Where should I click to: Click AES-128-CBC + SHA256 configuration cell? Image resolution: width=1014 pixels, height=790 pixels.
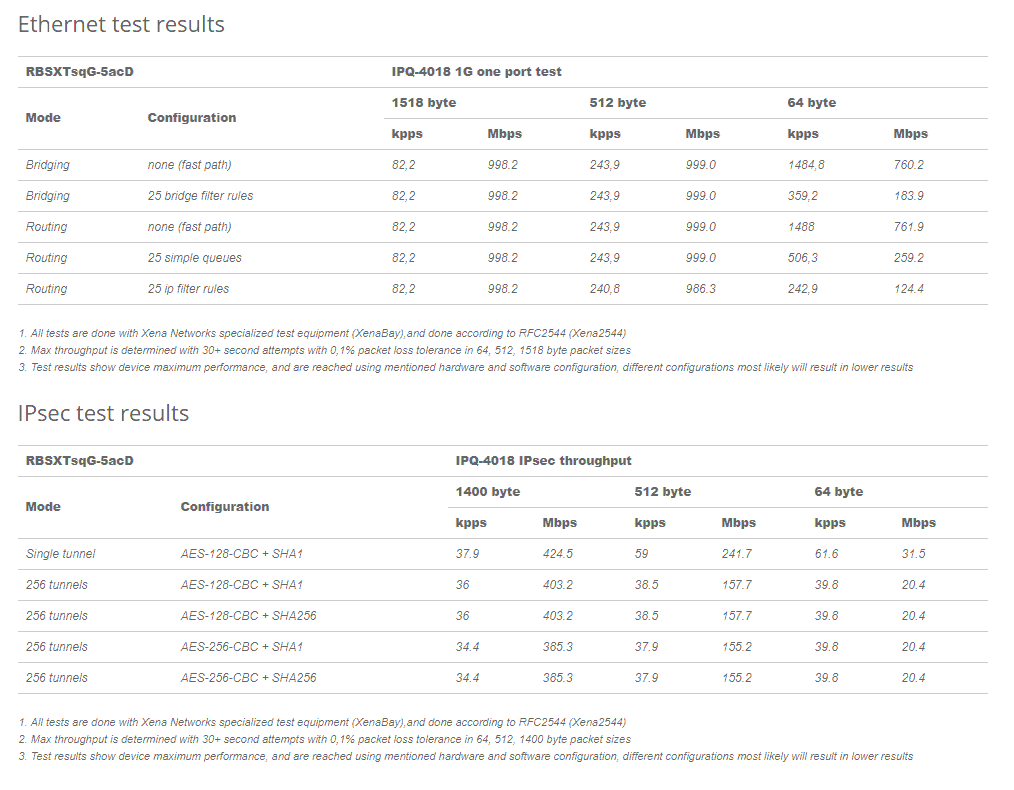(x=248, y=615)
